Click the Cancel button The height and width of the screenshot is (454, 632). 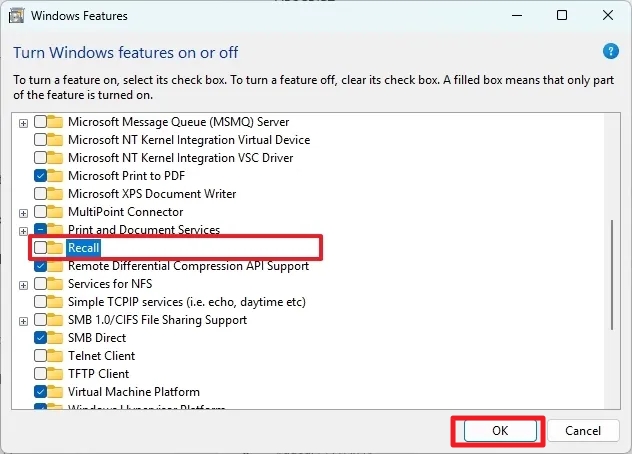[582, 431]
